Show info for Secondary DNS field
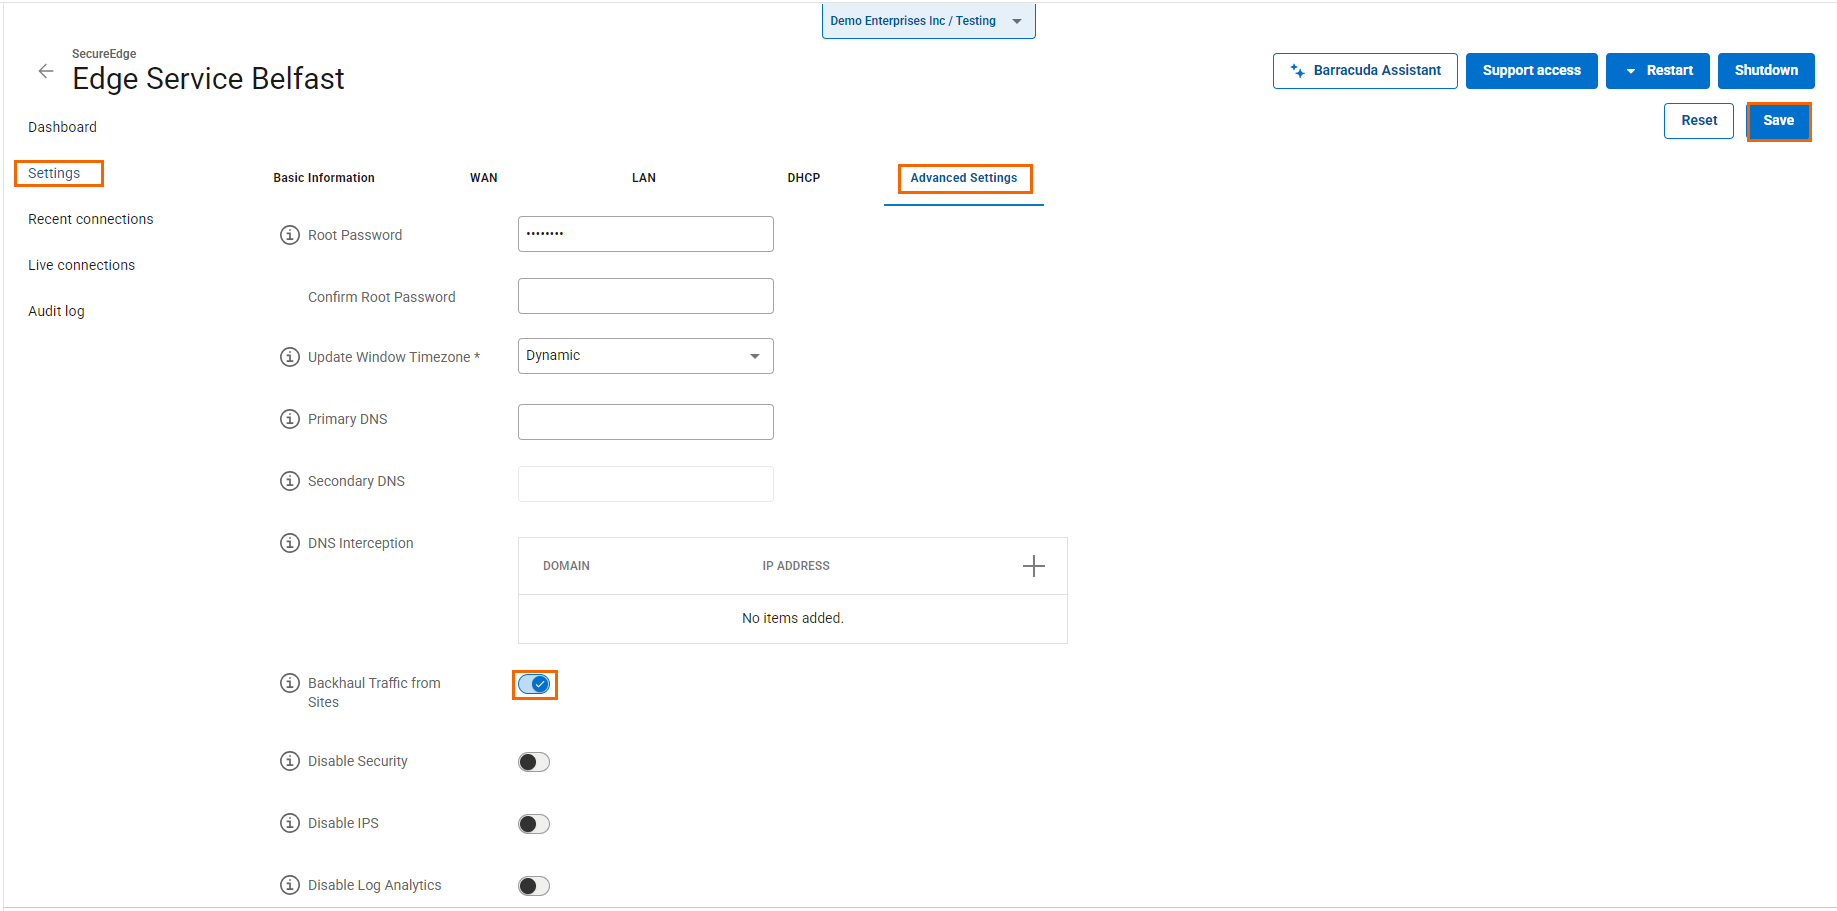The width and height of the screenshot is (1837, 911). [x=290, y=481]
